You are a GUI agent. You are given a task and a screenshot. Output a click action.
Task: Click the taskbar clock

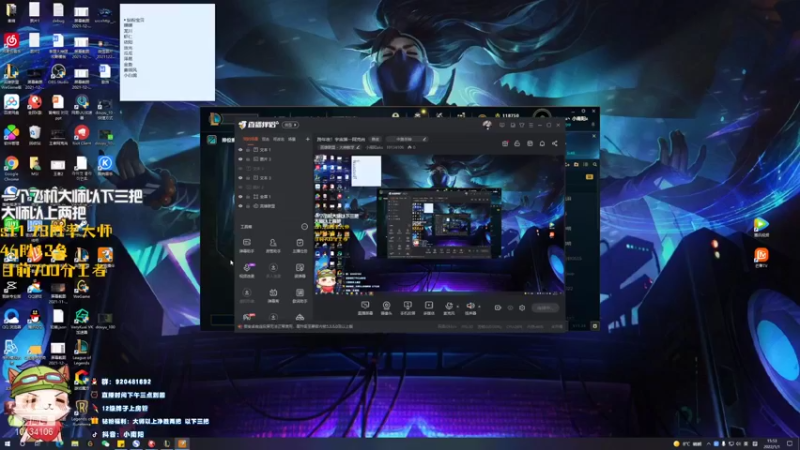click(x=772, y=444)
